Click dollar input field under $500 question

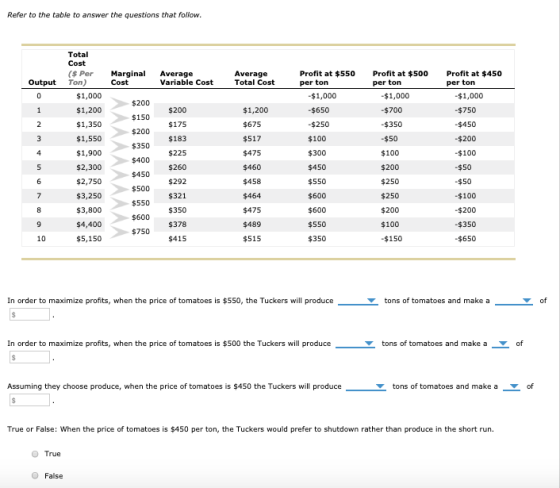pos(30,357)
